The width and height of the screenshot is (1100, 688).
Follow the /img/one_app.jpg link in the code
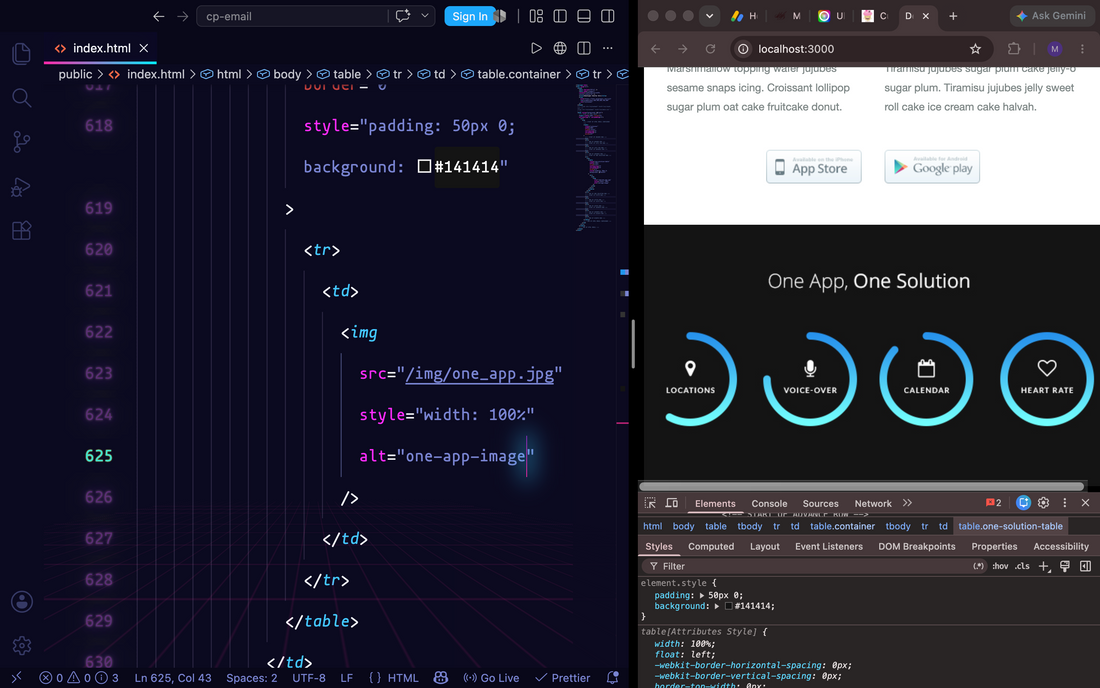click(x=480, y=373)
